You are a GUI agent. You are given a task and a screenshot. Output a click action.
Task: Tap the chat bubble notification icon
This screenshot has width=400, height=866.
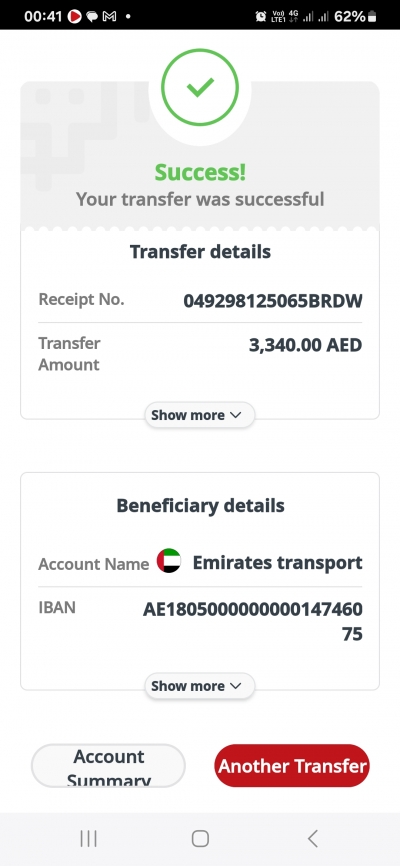pos(92,17)
